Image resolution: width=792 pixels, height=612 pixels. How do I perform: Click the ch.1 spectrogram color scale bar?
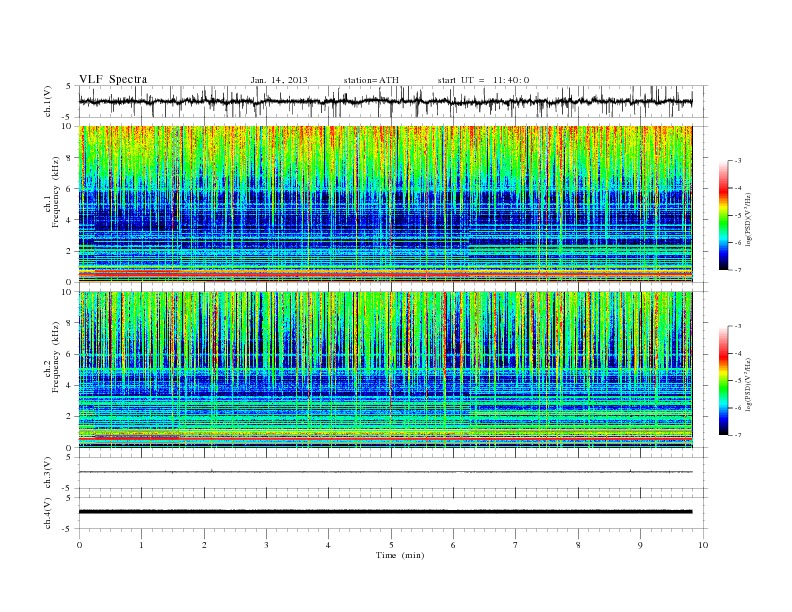(x=723, y=215)
